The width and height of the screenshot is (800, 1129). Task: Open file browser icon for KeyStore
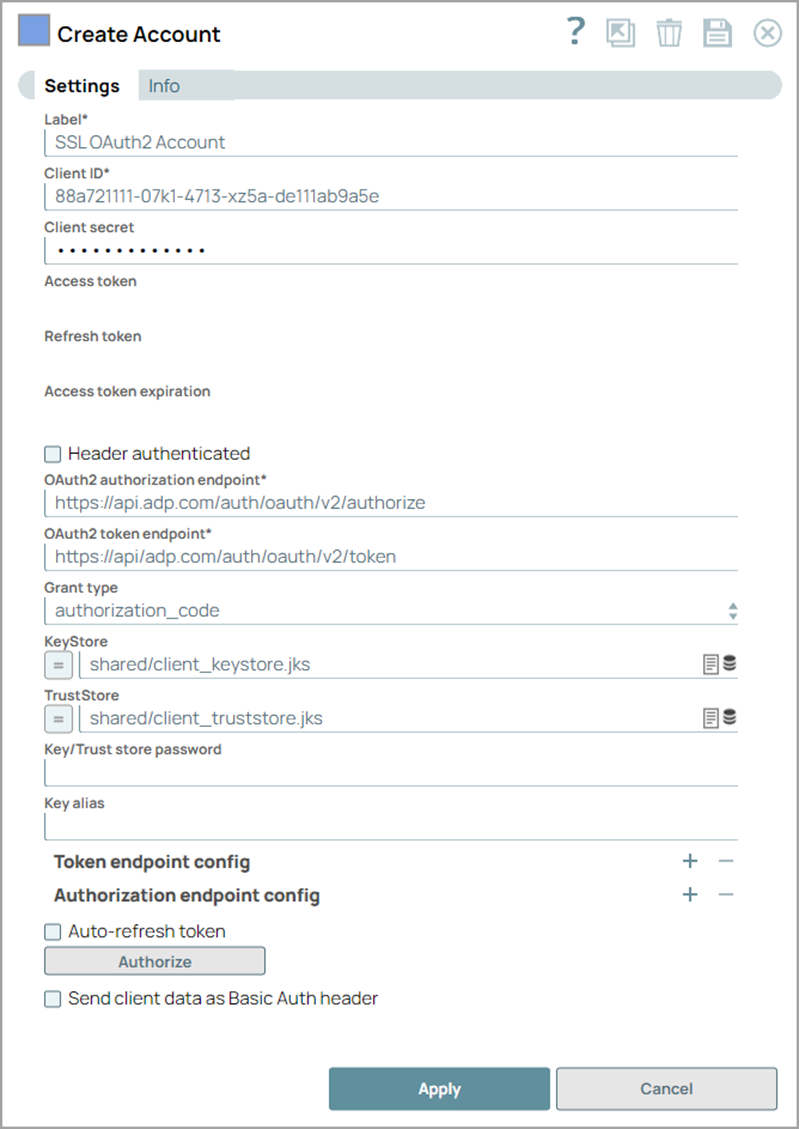tap(711, 663)
